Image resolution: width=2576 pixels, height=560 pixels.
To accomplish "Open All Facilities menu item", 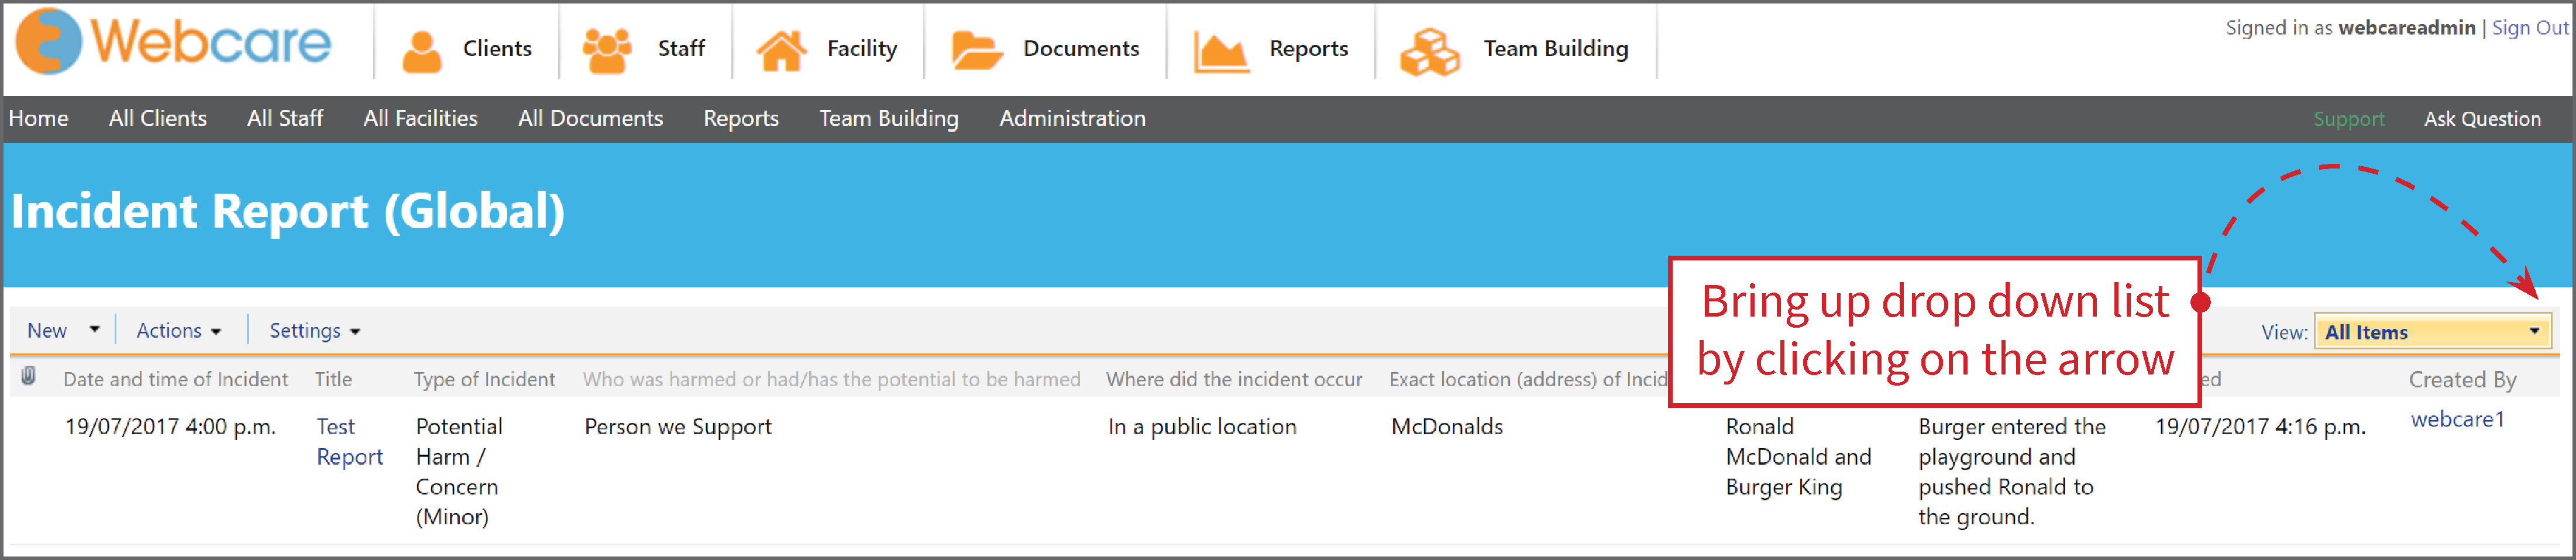I will pyautogui.click(x=421, y=118).
